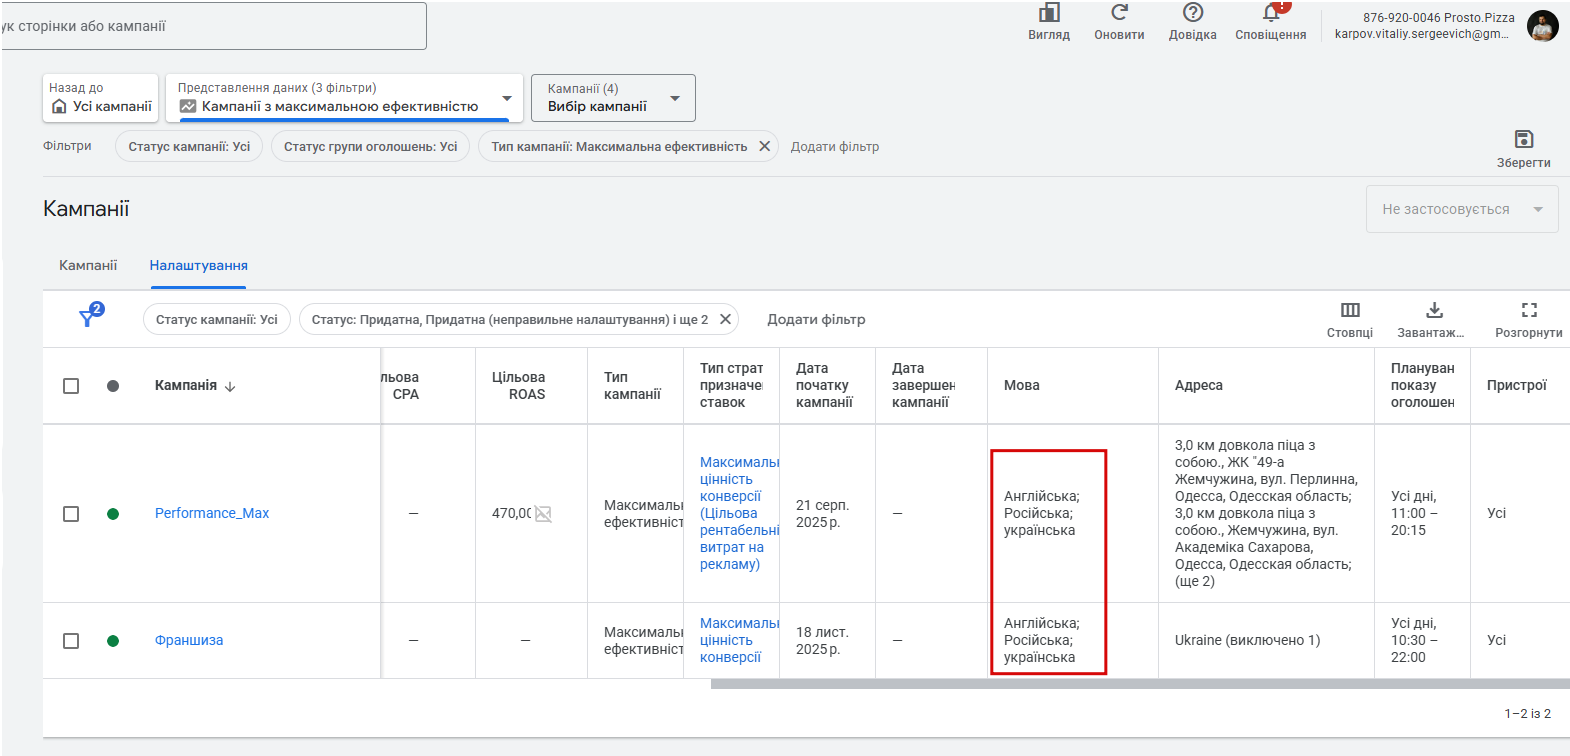The image size is (1570, 756).
Task: Remove the Тип кампанії: Максимальна ефективність filter
Action: (x=764, y=146)
